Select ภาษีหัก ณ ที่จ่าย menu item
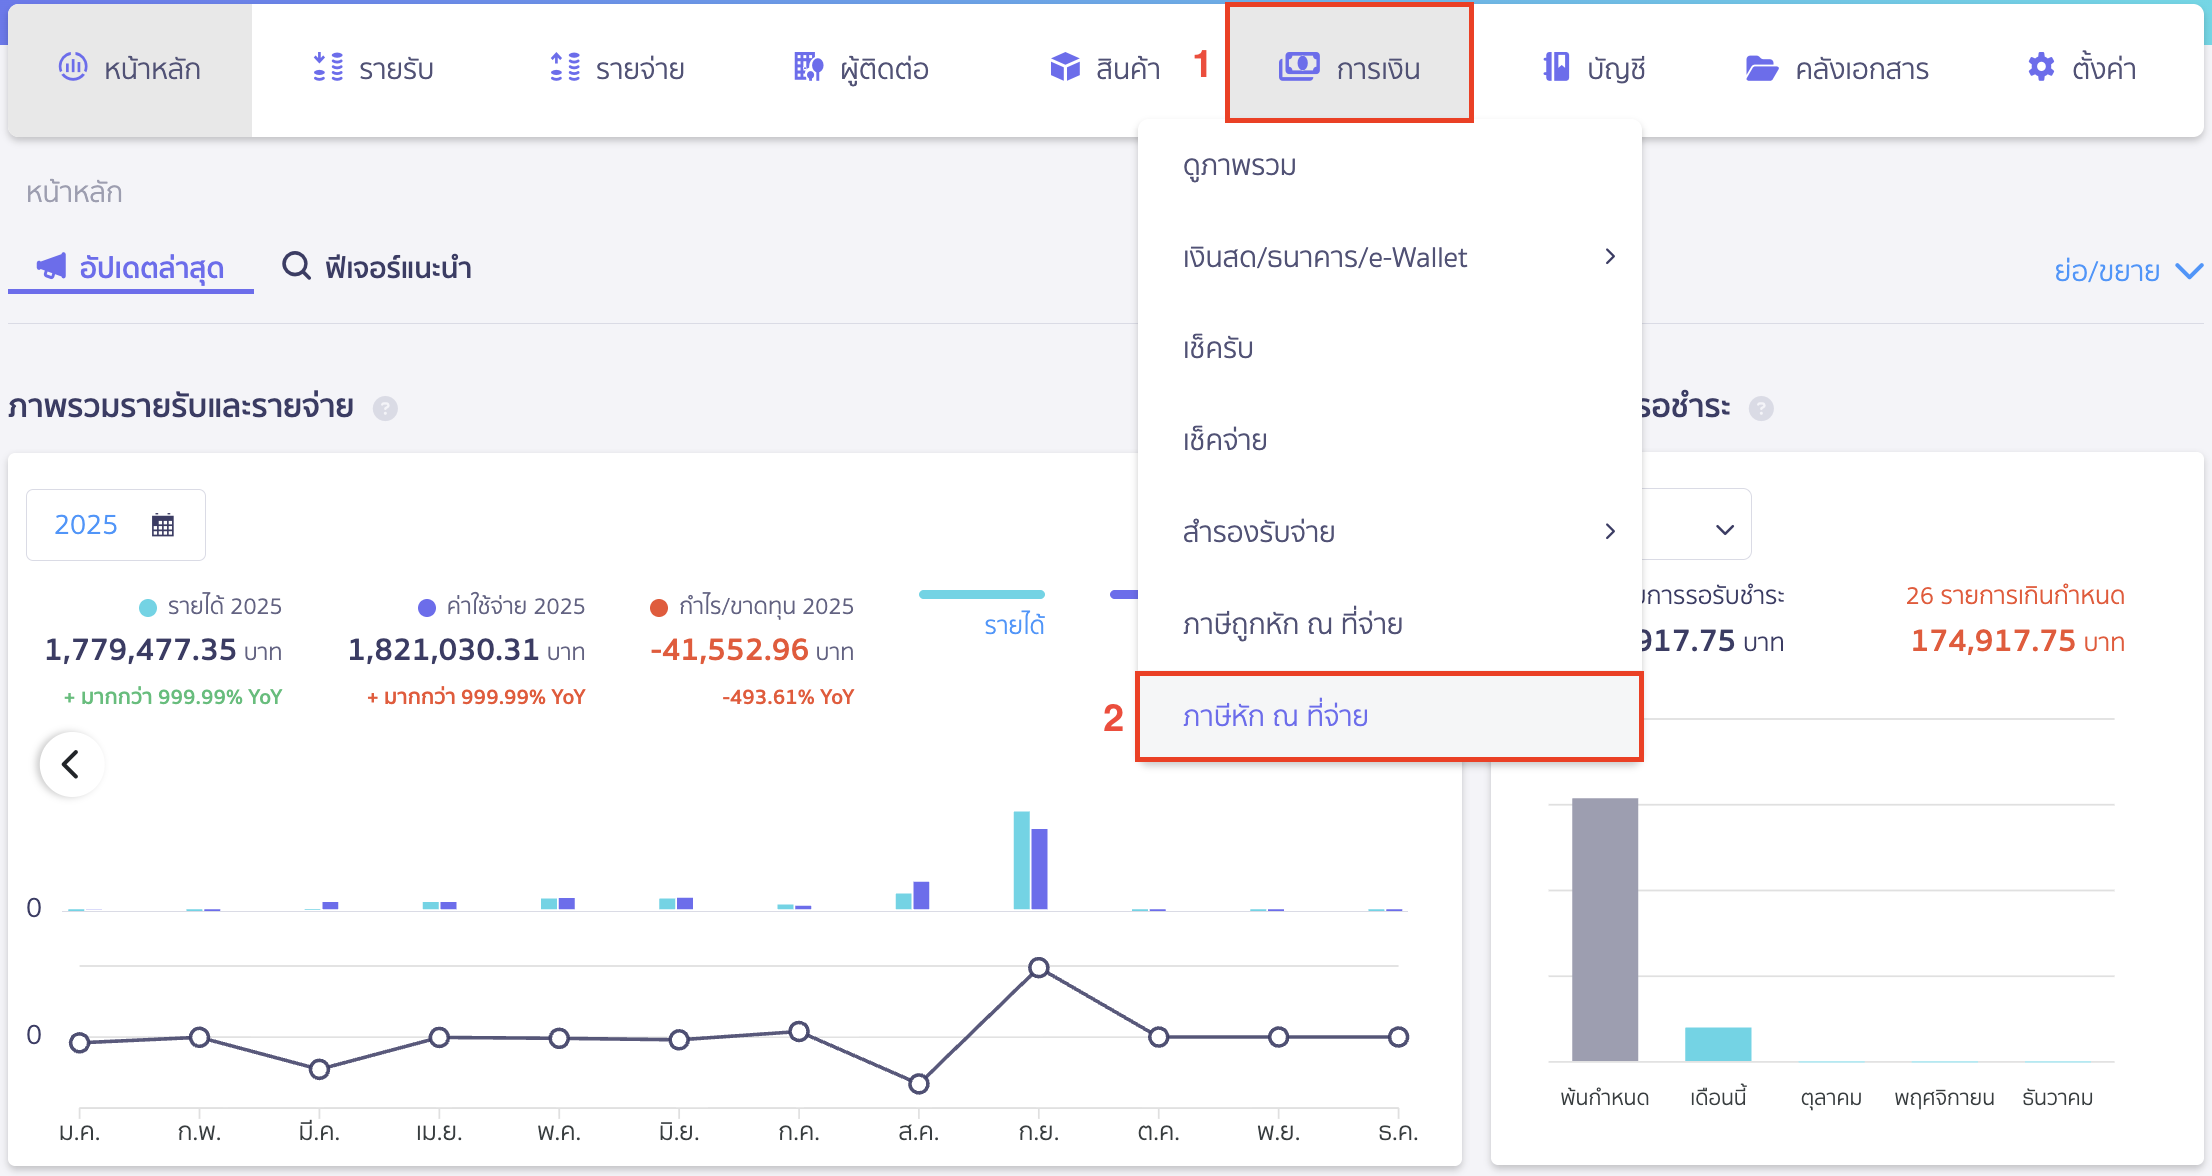The height and width of the screenshot is (1176, 2212). (1276, 716)
